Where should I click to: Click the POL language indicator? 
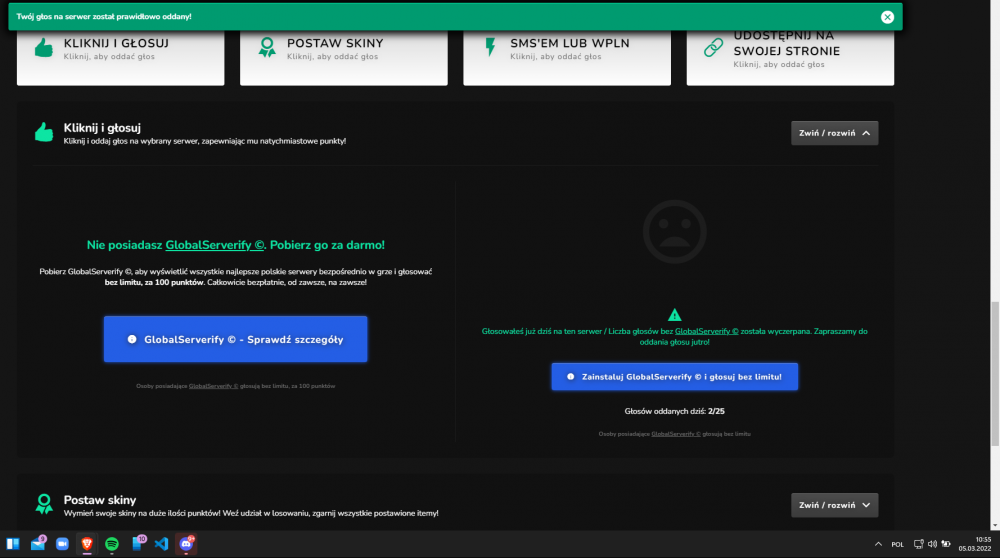897,545
